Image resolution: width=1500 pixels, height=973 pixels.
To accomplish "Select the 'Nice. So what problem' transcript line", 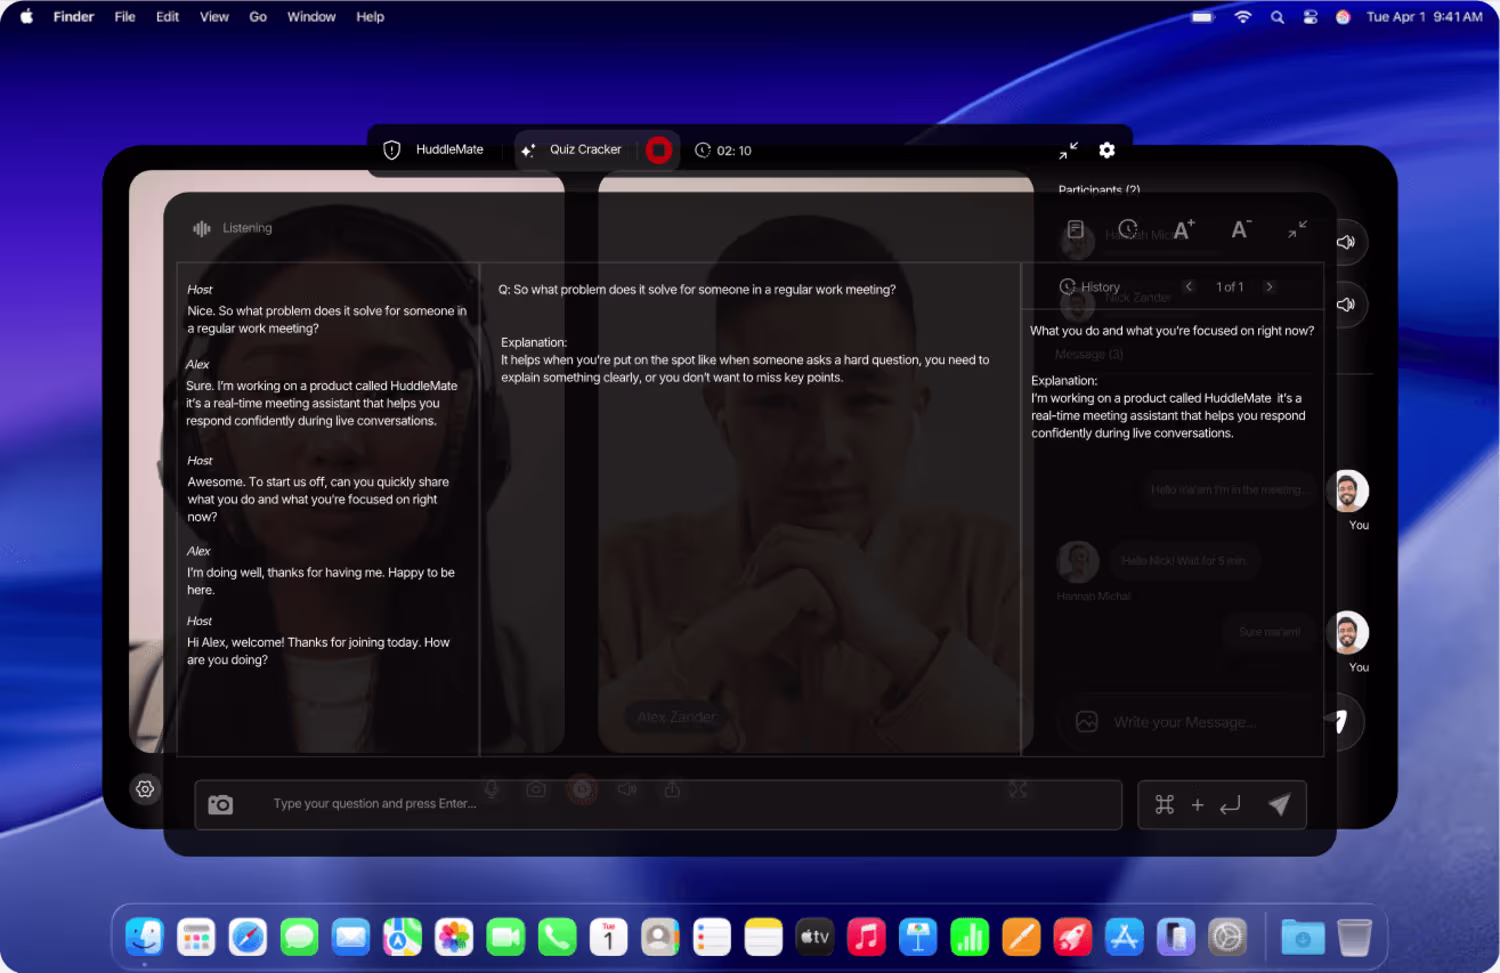I will [327, 319].
